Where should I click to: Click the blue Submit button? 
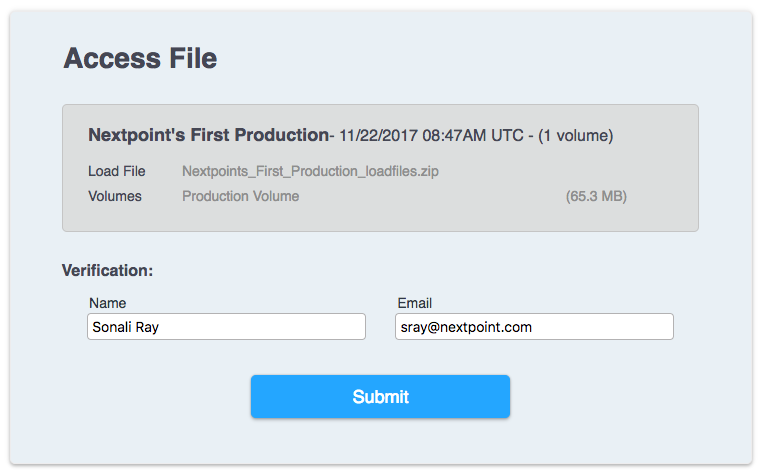(x=380, y=397)
